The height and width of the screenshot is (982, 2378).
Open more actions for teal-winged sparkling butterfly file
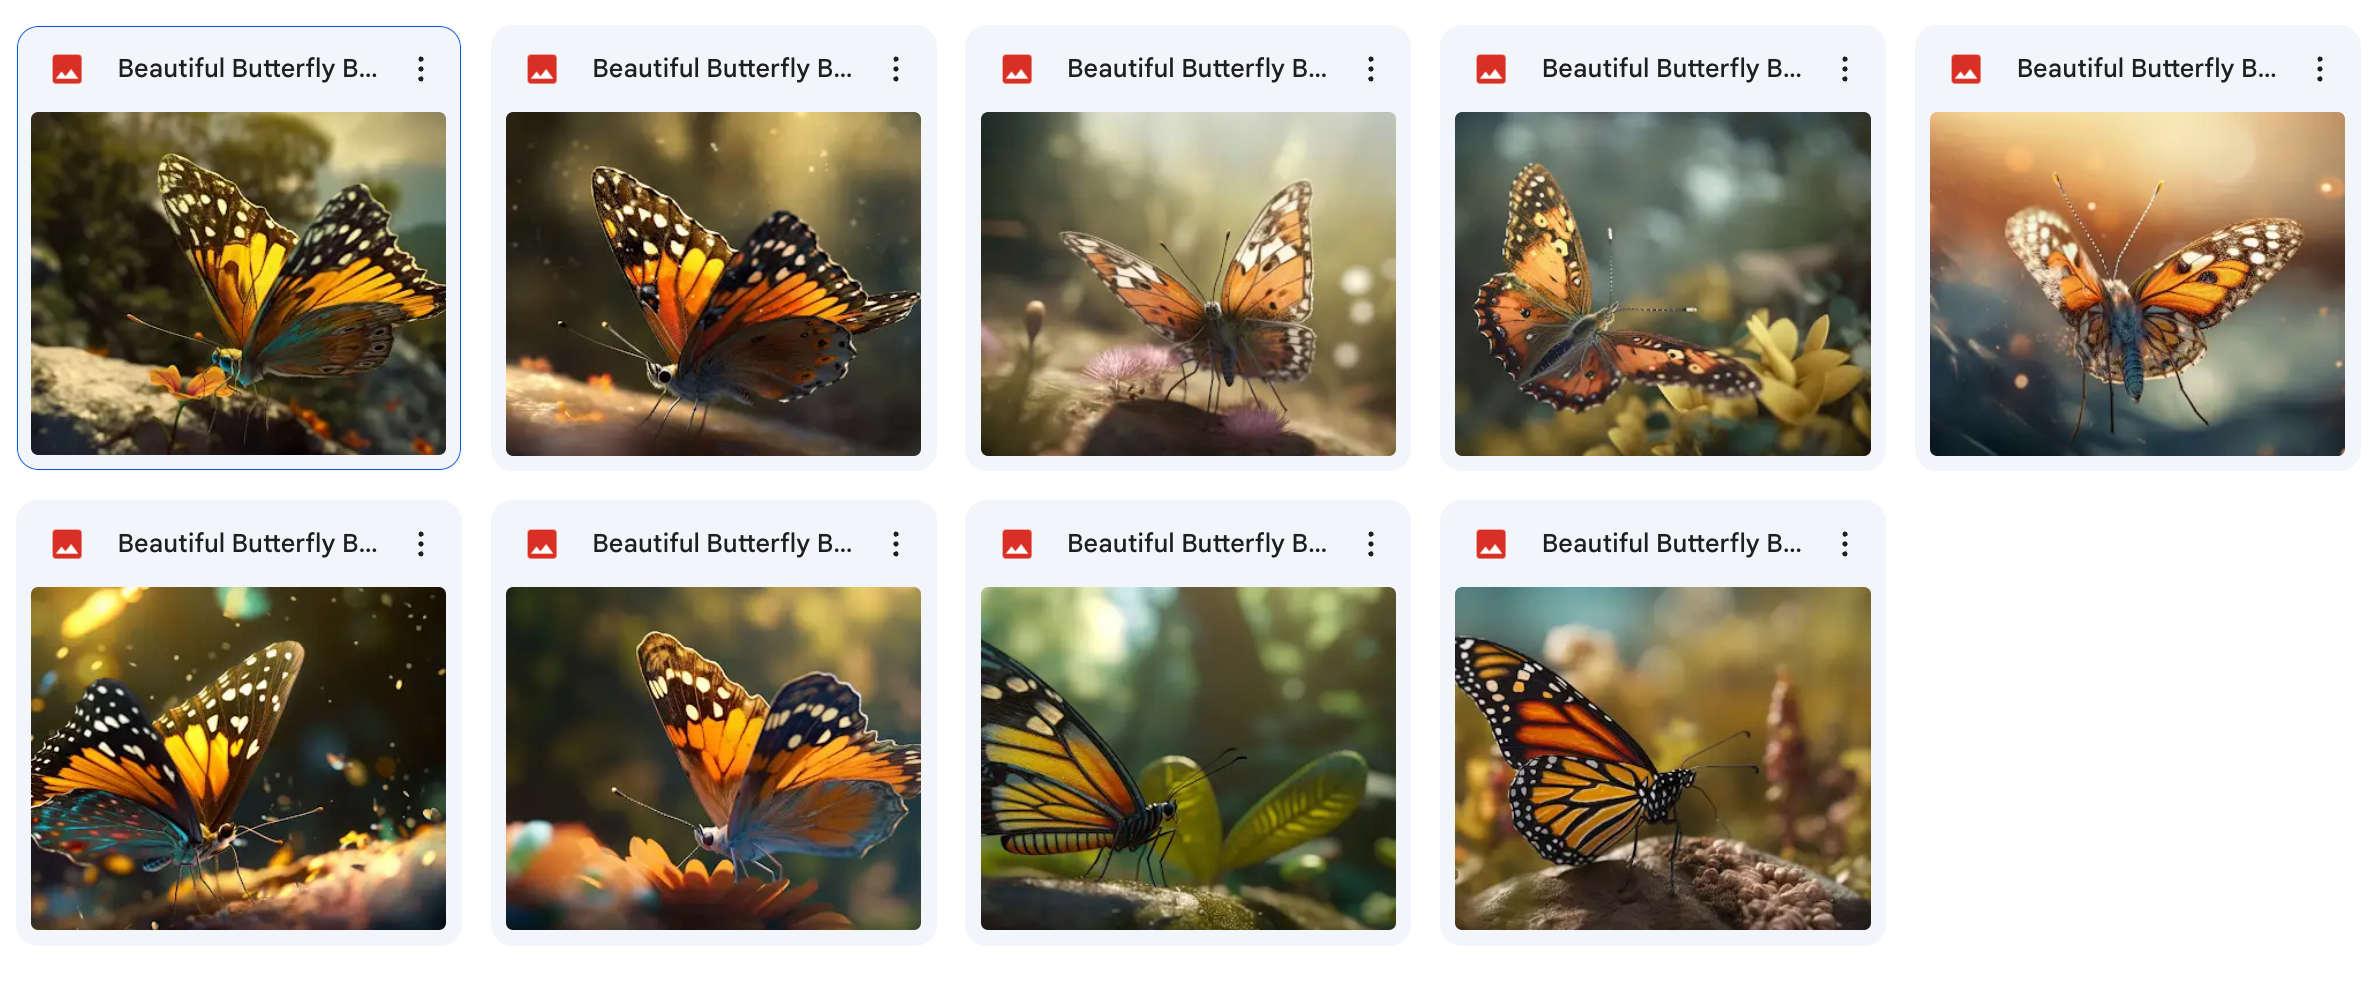click(421, 544)
